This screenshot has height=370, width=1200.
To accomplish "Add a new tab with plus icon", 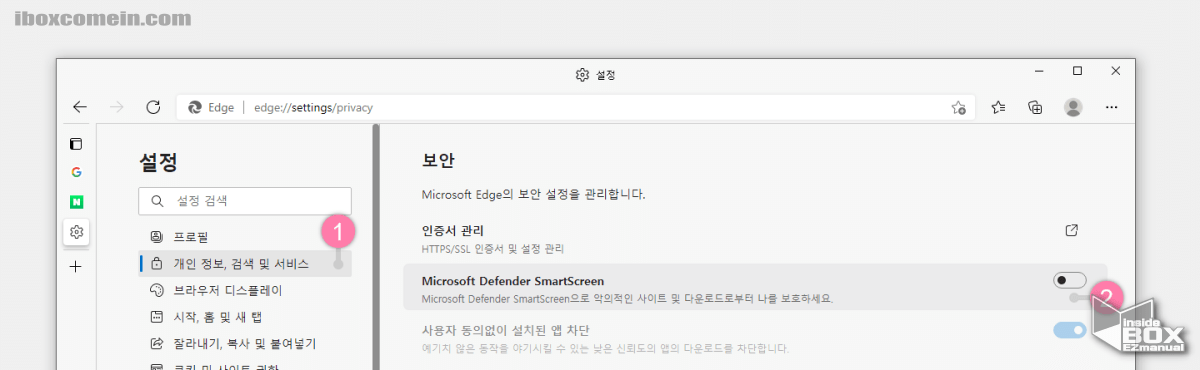I will [x=76, y=267].
